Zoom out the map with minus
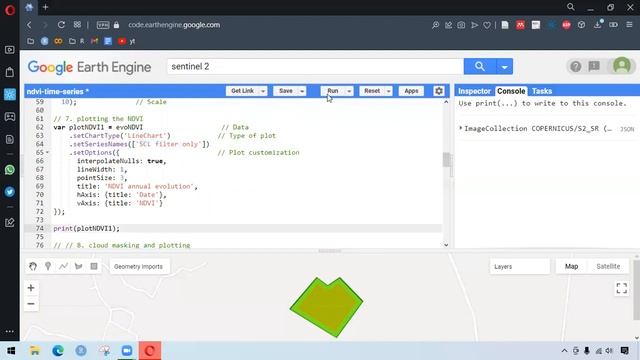This screenshot has height=360, width=640. point(31,304)
